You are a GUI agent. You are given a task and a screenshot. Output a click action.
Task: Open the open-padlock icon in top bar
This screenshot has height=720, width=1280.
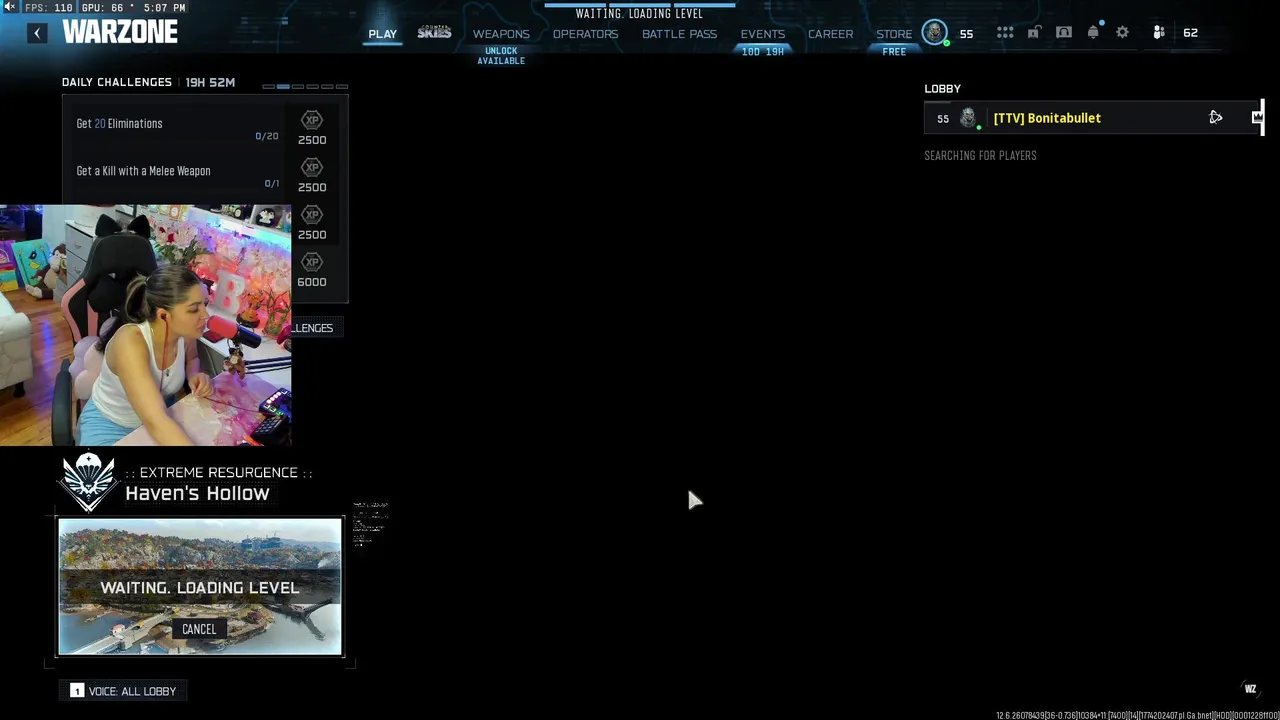point(1034,33)
